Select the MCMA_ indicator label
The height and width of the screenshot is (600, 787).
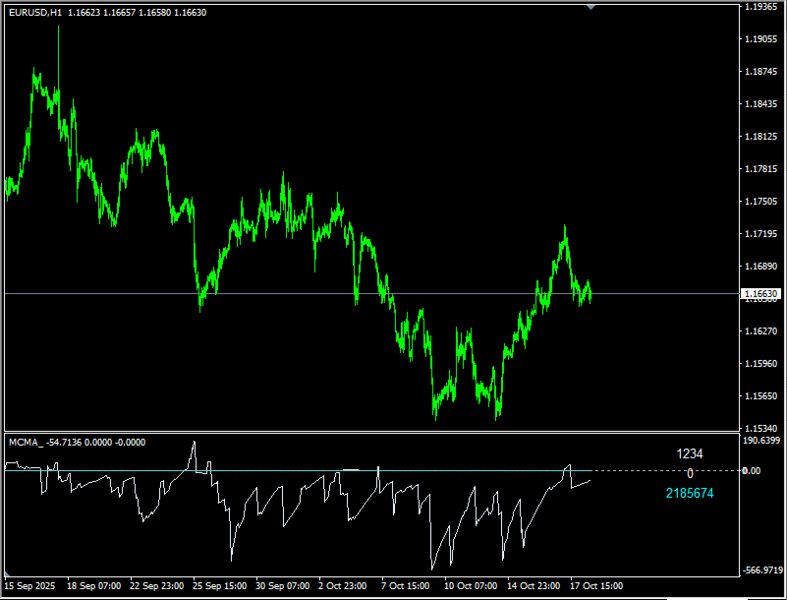point(24,442)
